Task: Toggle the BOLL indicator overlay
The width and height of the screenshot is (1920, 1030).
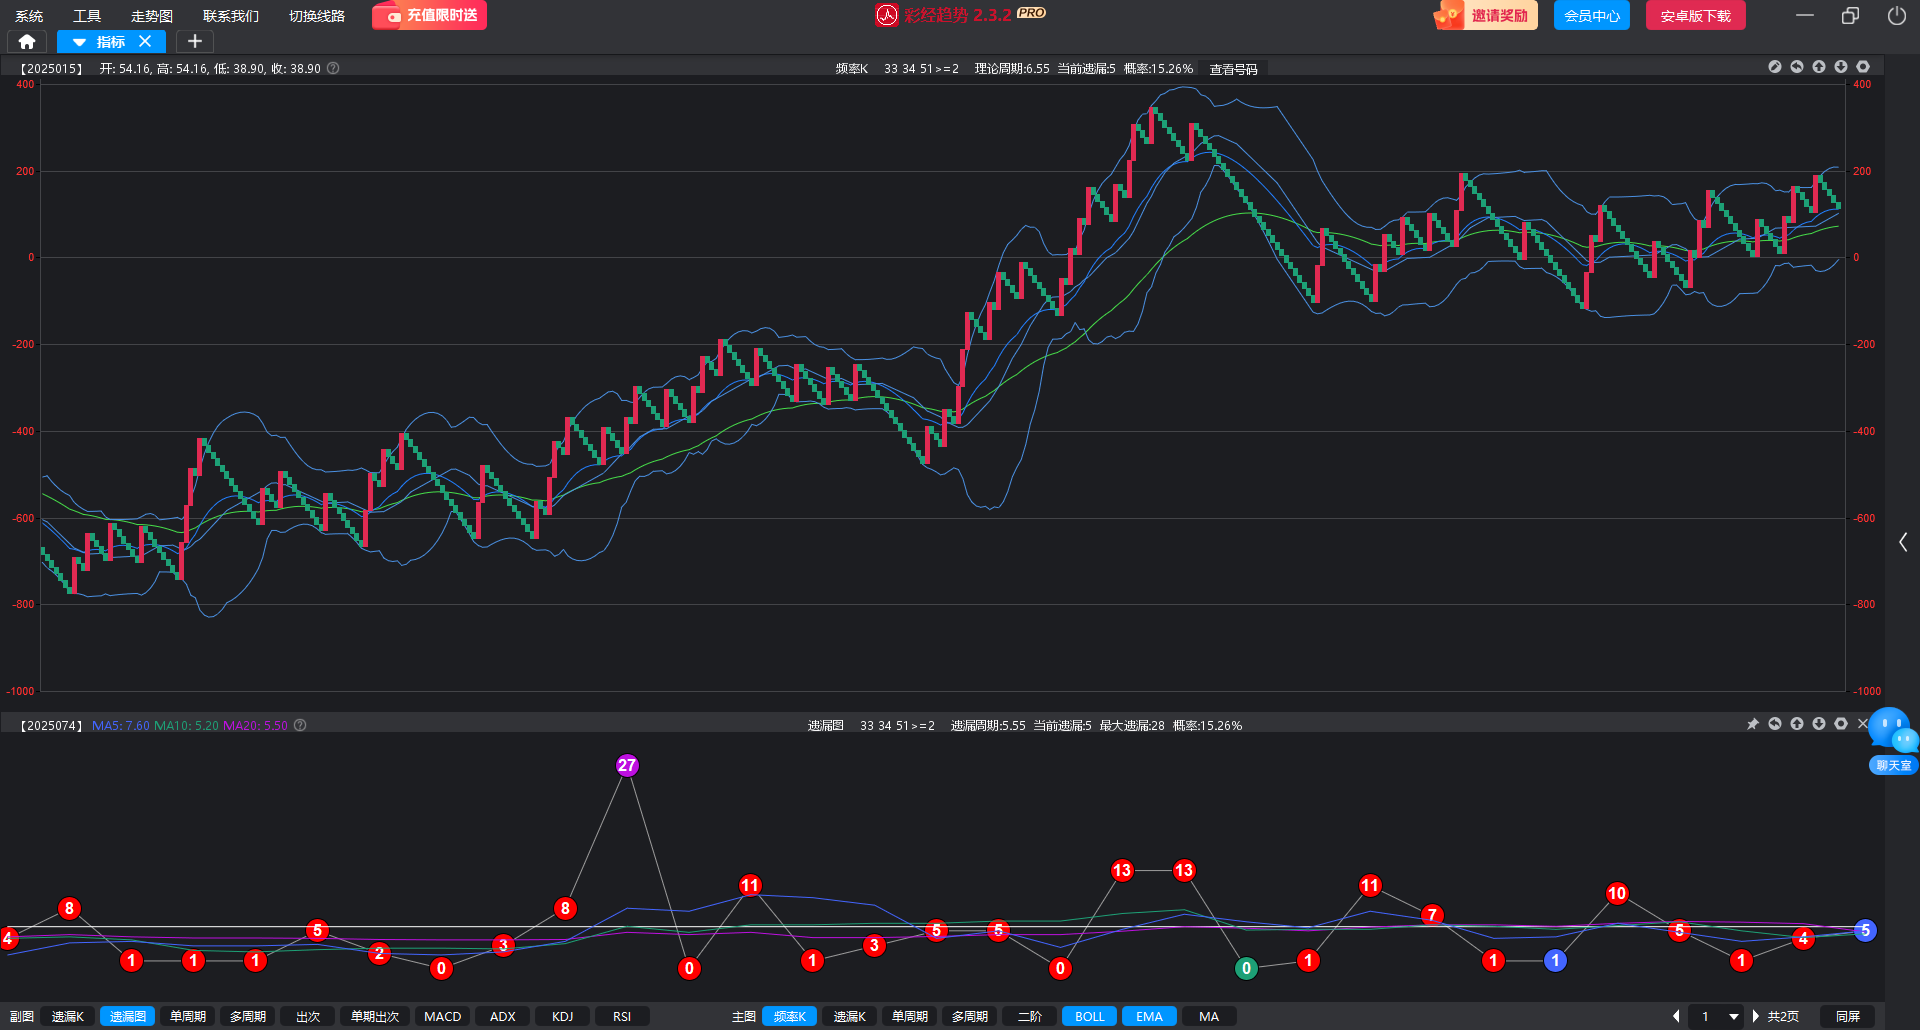Action: pyautogui.click(x=1089, y=1016)
